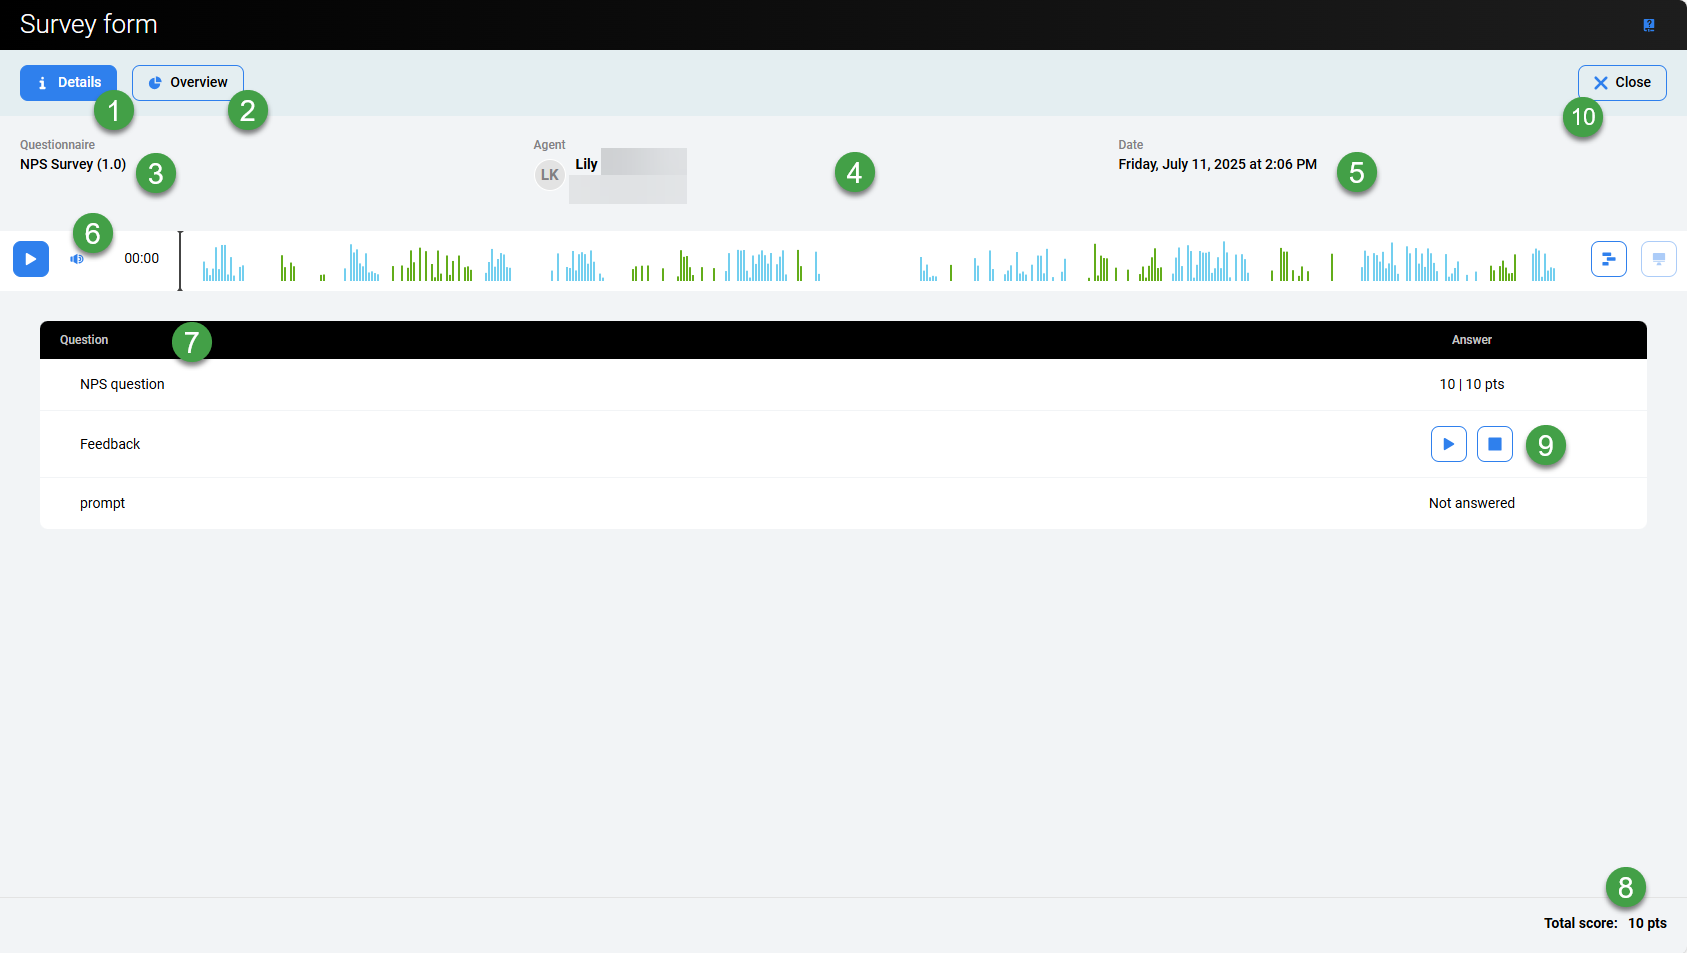Click the screen recording monitor icon

pos(1658,259)
